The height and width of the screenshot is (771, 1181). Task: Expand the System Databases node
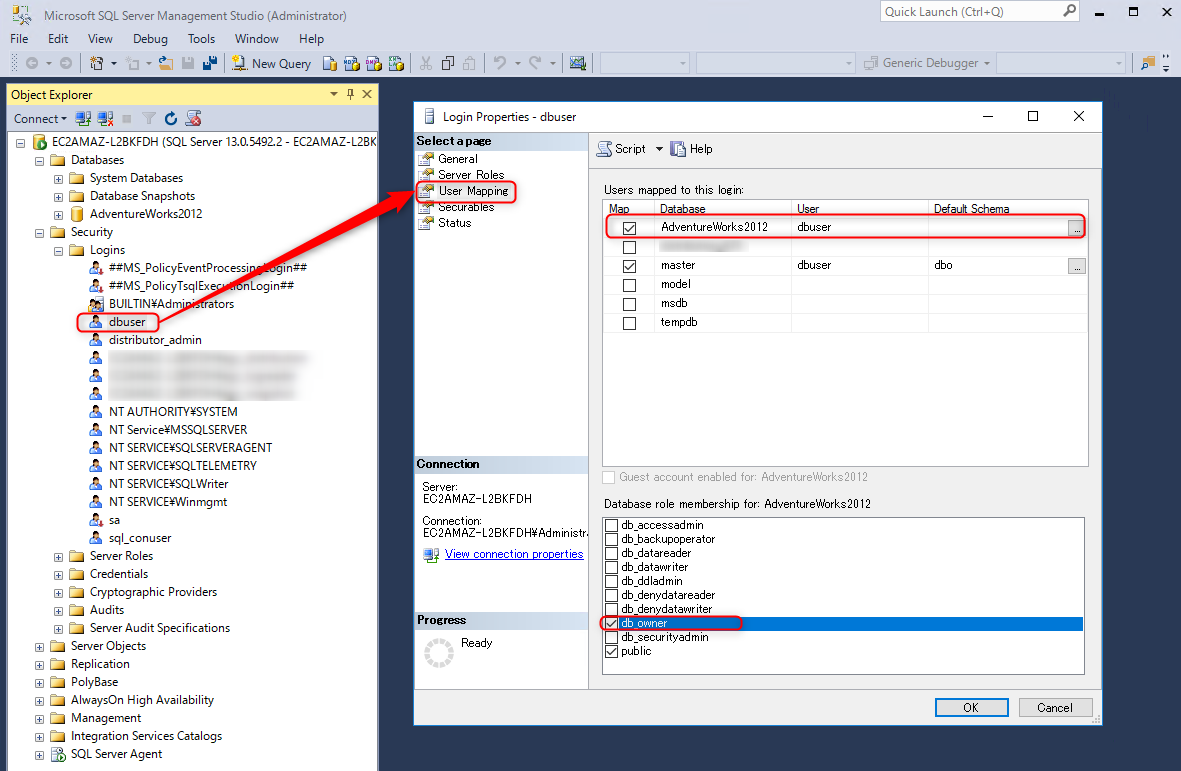pyautogui.click(x=58, y=178)
